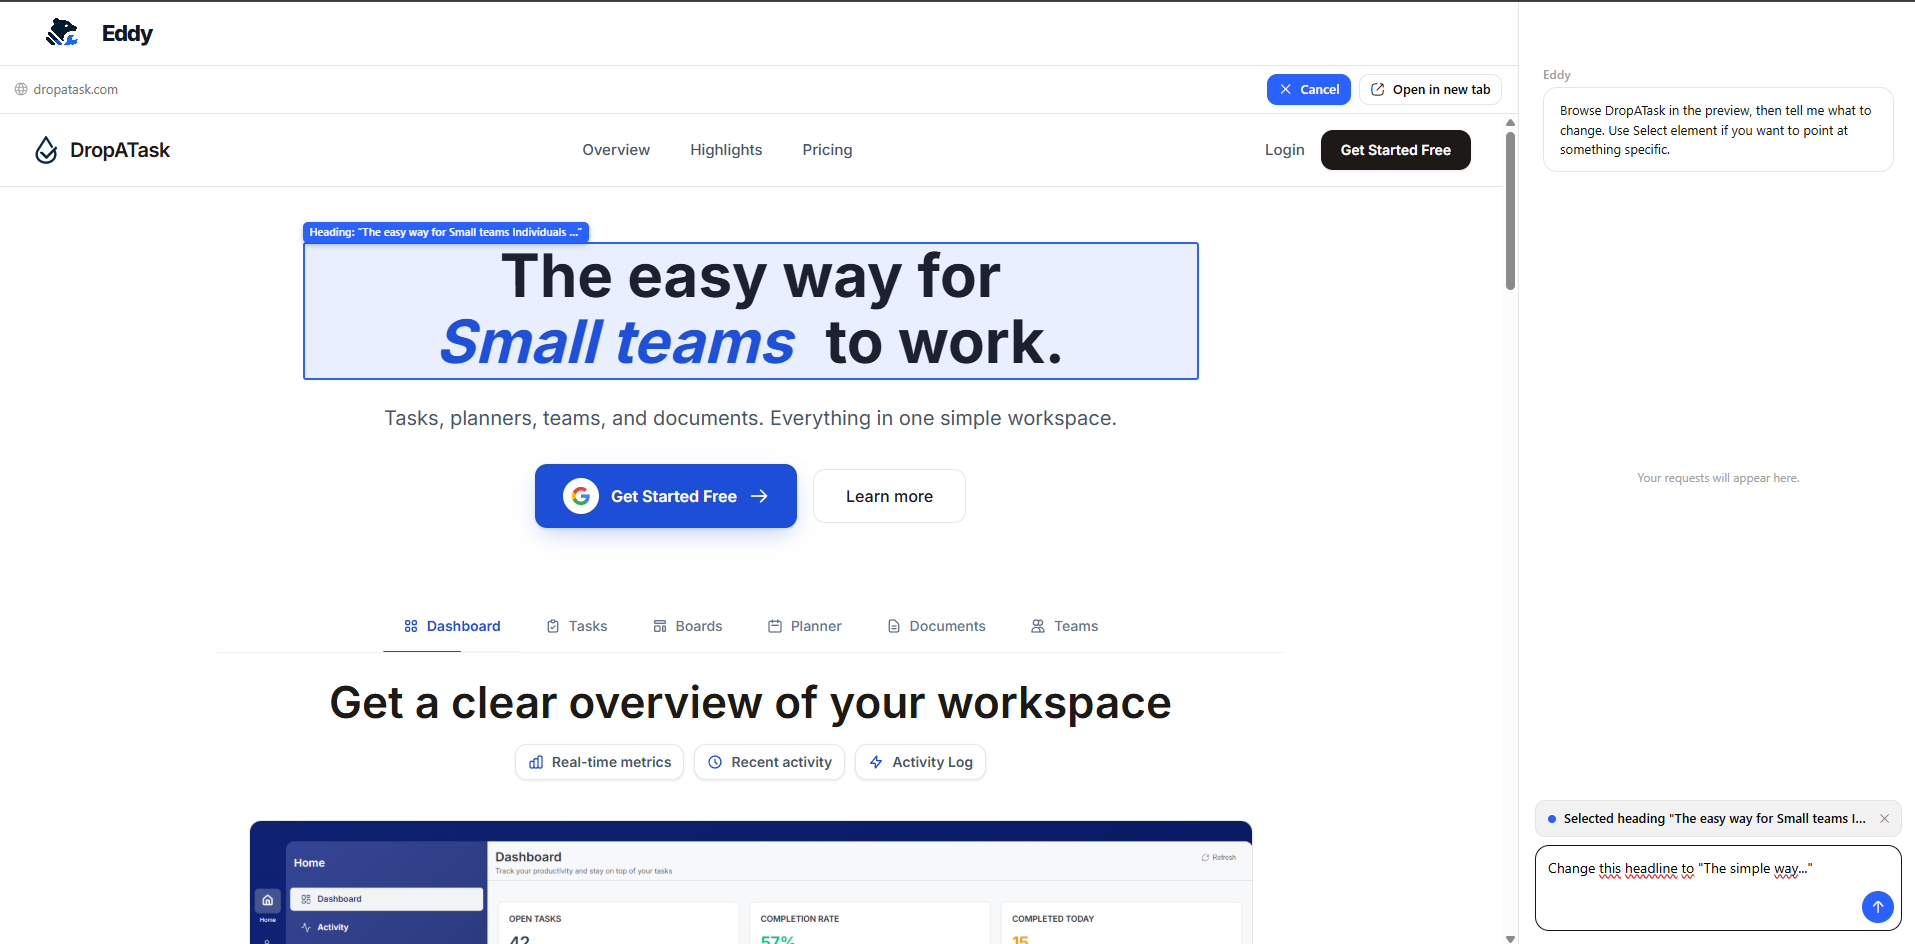Click the Boards tab icon

pyautogui.click(x=660, y=626)
